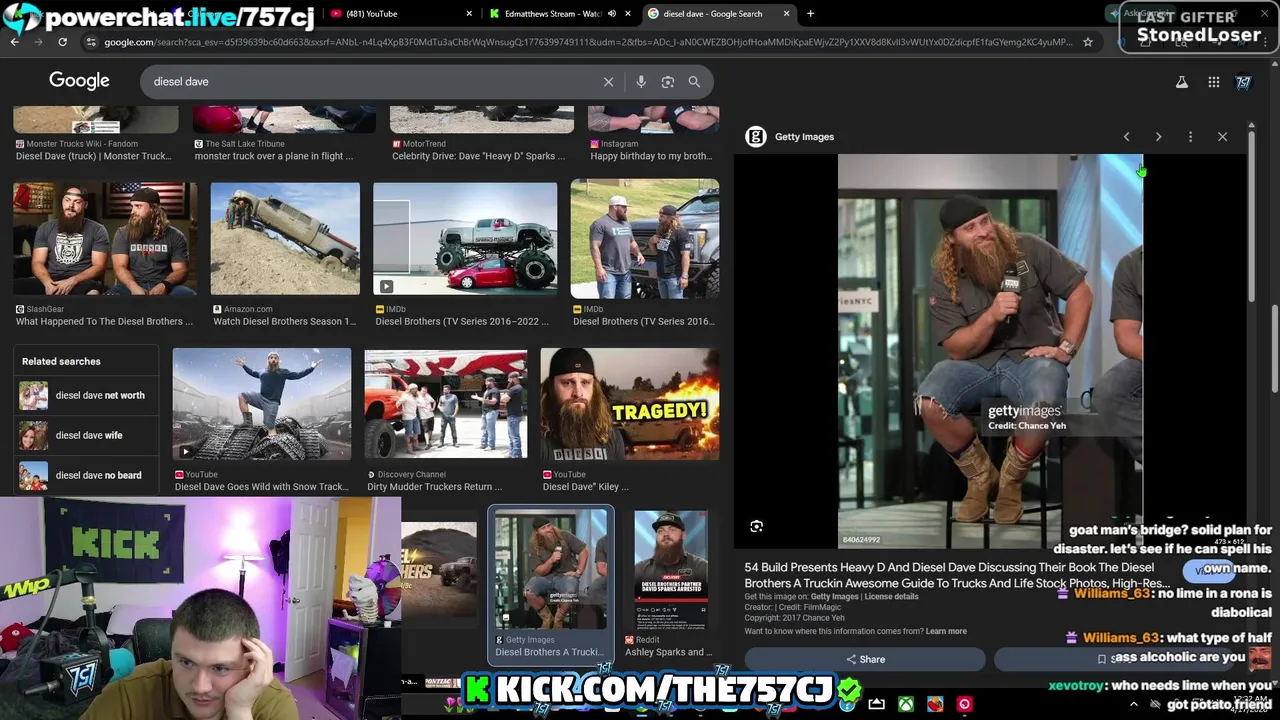View site information icon in address bar

[x=91, y=42]
